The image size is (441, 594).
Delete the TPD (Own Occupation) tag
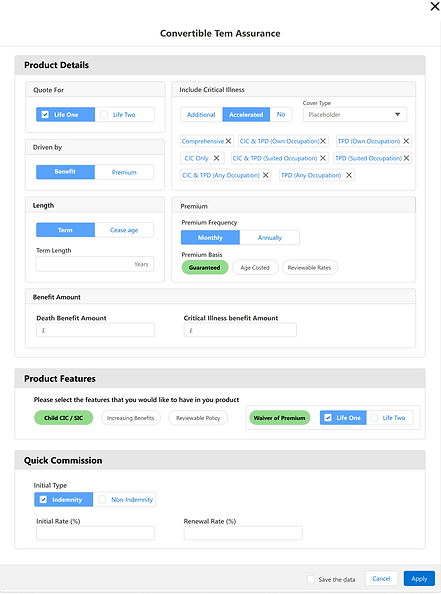point(406,141)
